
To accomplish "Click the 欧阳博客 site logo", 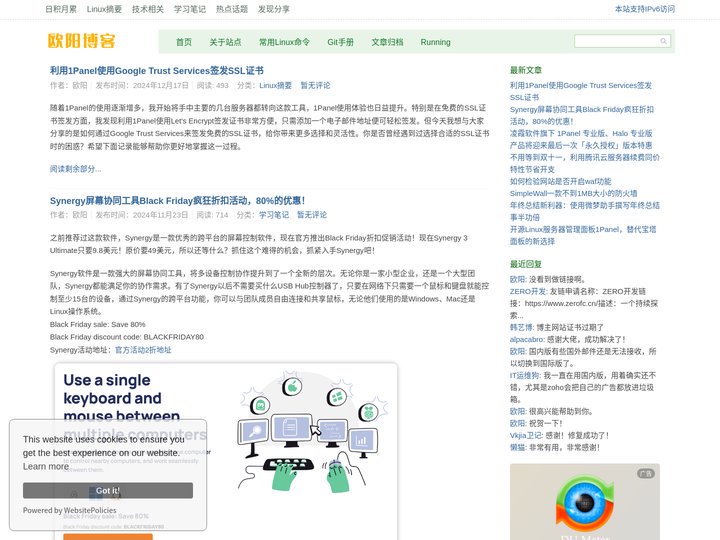I will coord(81,41).
